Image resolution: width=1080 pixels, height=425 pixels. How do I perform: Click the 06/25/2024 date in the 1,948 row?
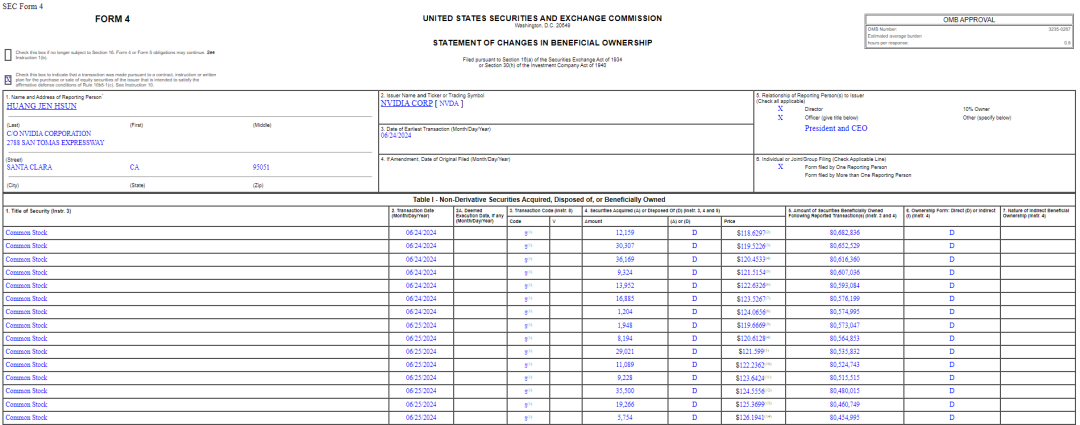click(421, 324)
